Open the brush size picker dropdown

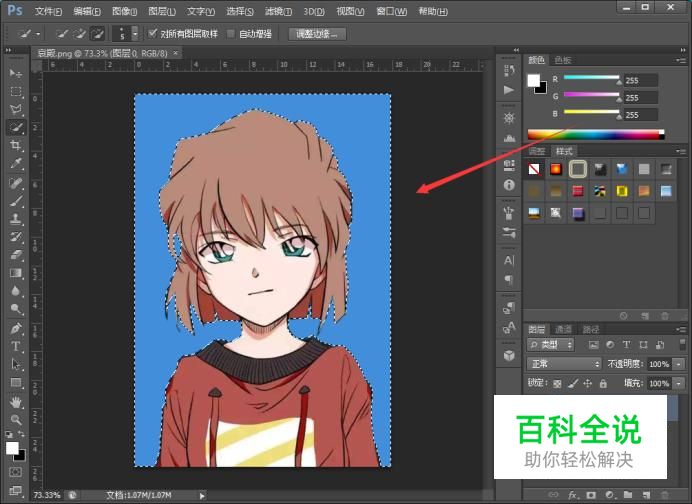click(x=135, y=33)
